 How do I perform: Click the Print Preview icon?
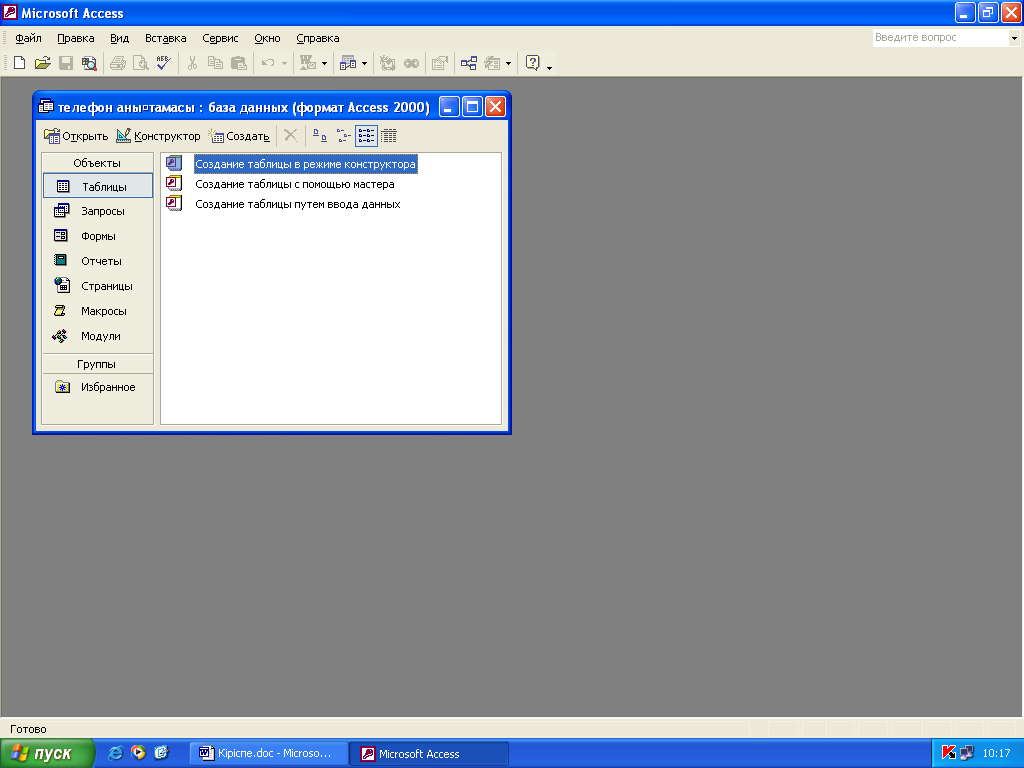(x=140, y=63)
